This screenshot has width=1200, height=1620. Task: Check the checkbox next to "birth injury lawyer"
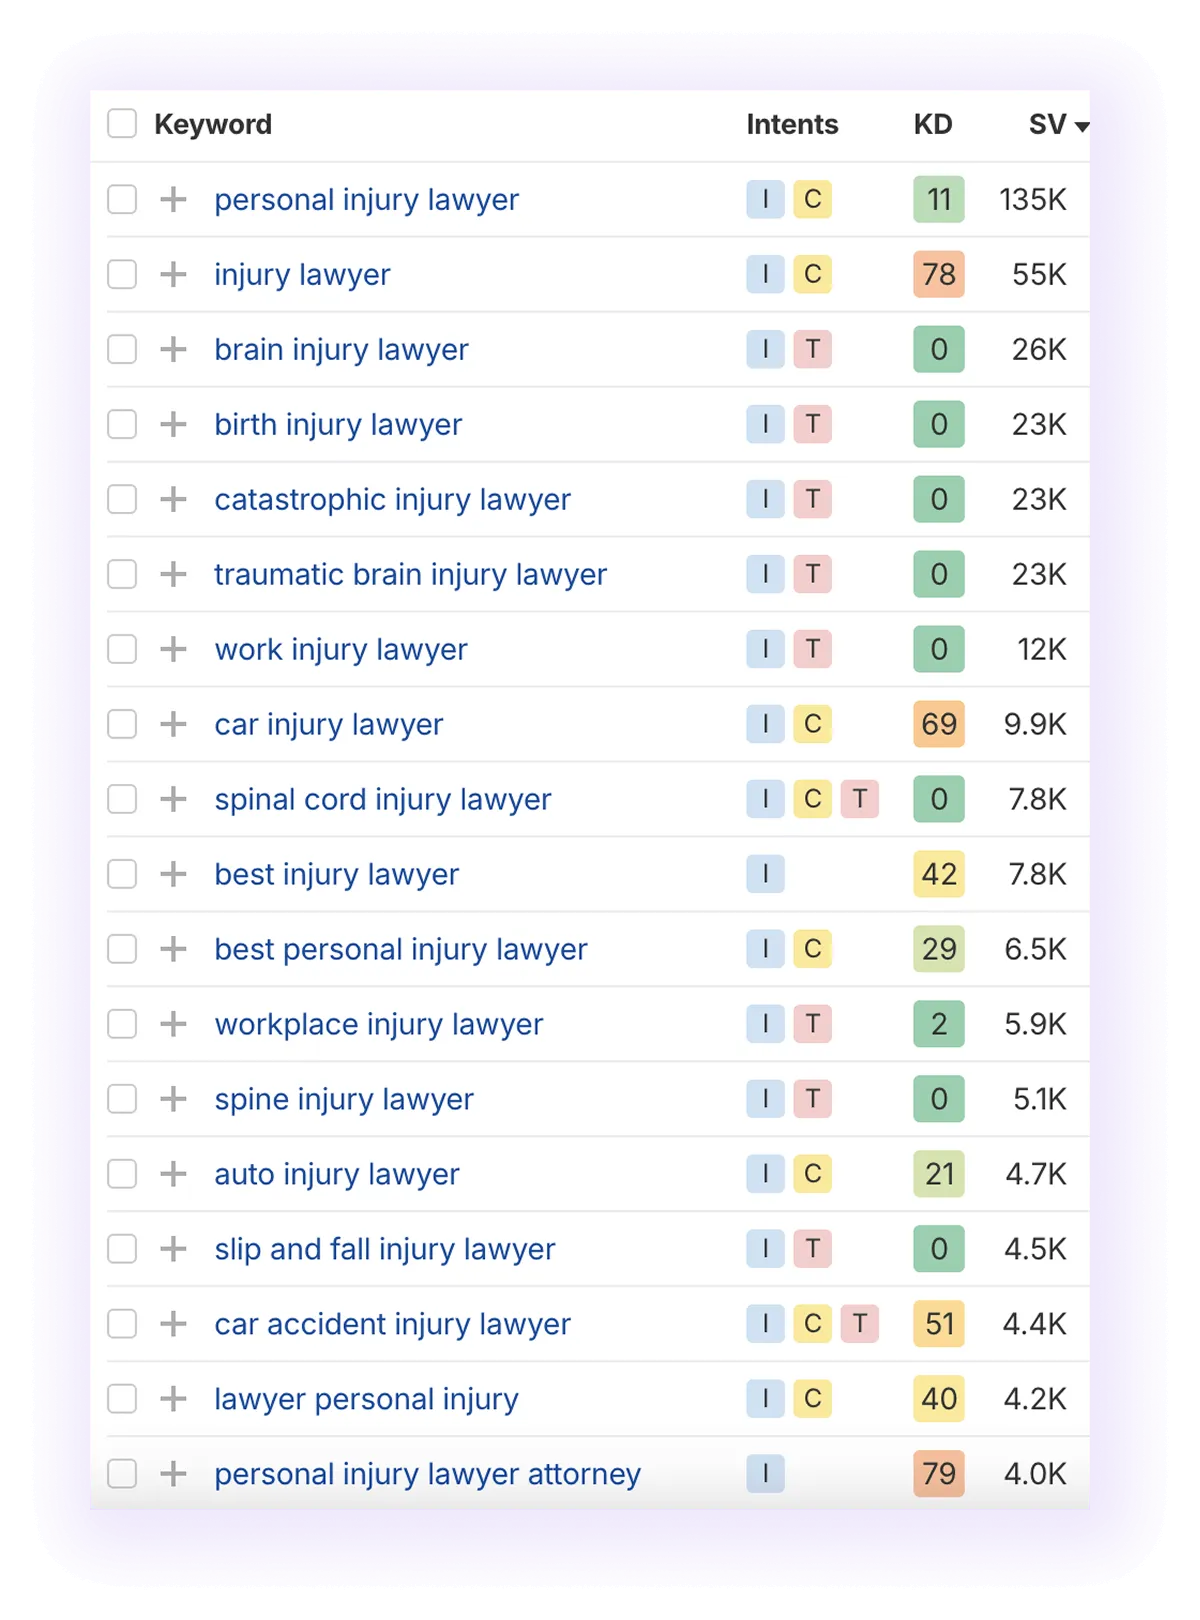[x=122, y=424]
